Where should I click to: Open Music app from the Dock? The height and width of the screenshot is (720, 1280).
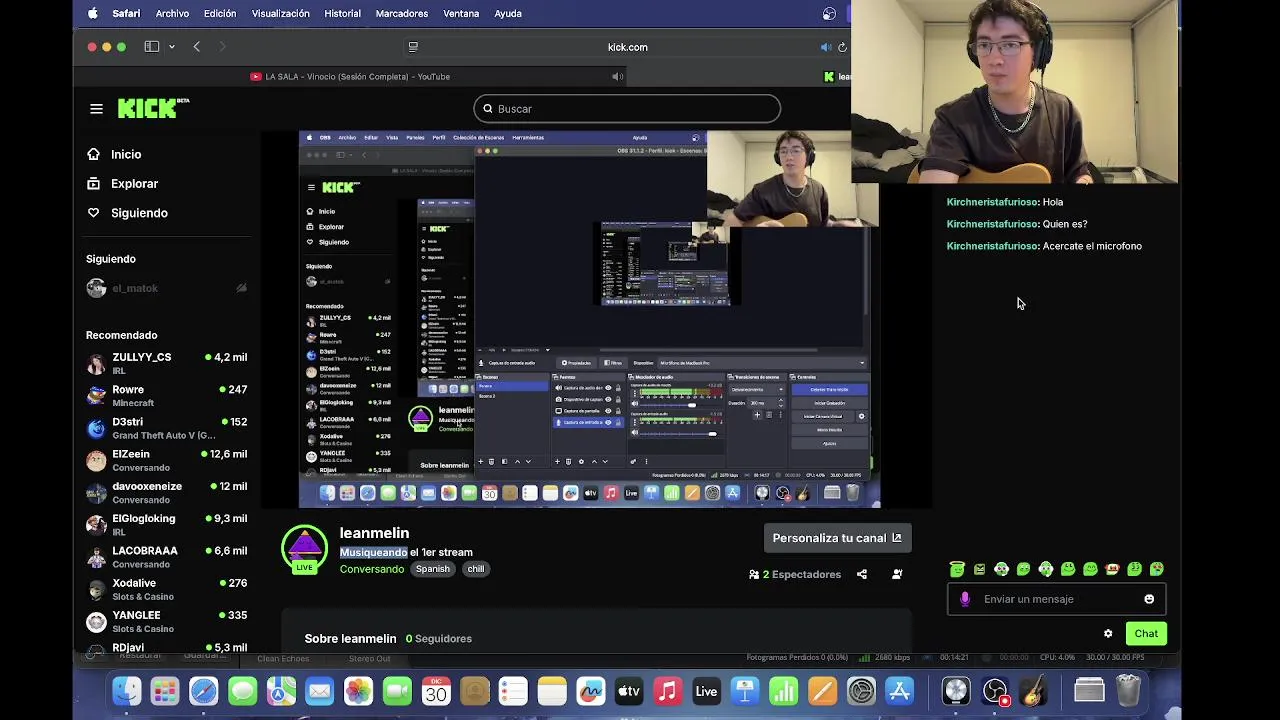pyautogui.click(x=667, y=691)
